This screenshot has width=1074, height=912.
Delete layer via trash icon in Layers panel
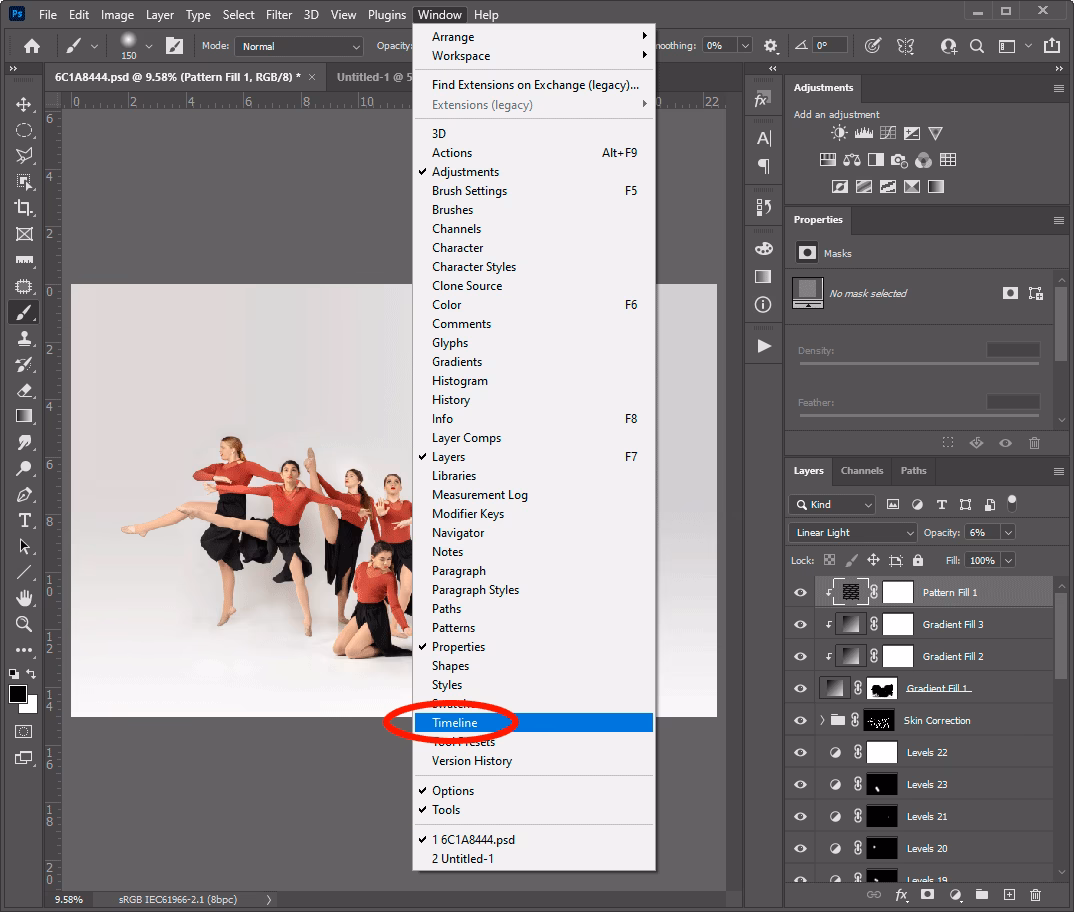(x=1035, y=896)
